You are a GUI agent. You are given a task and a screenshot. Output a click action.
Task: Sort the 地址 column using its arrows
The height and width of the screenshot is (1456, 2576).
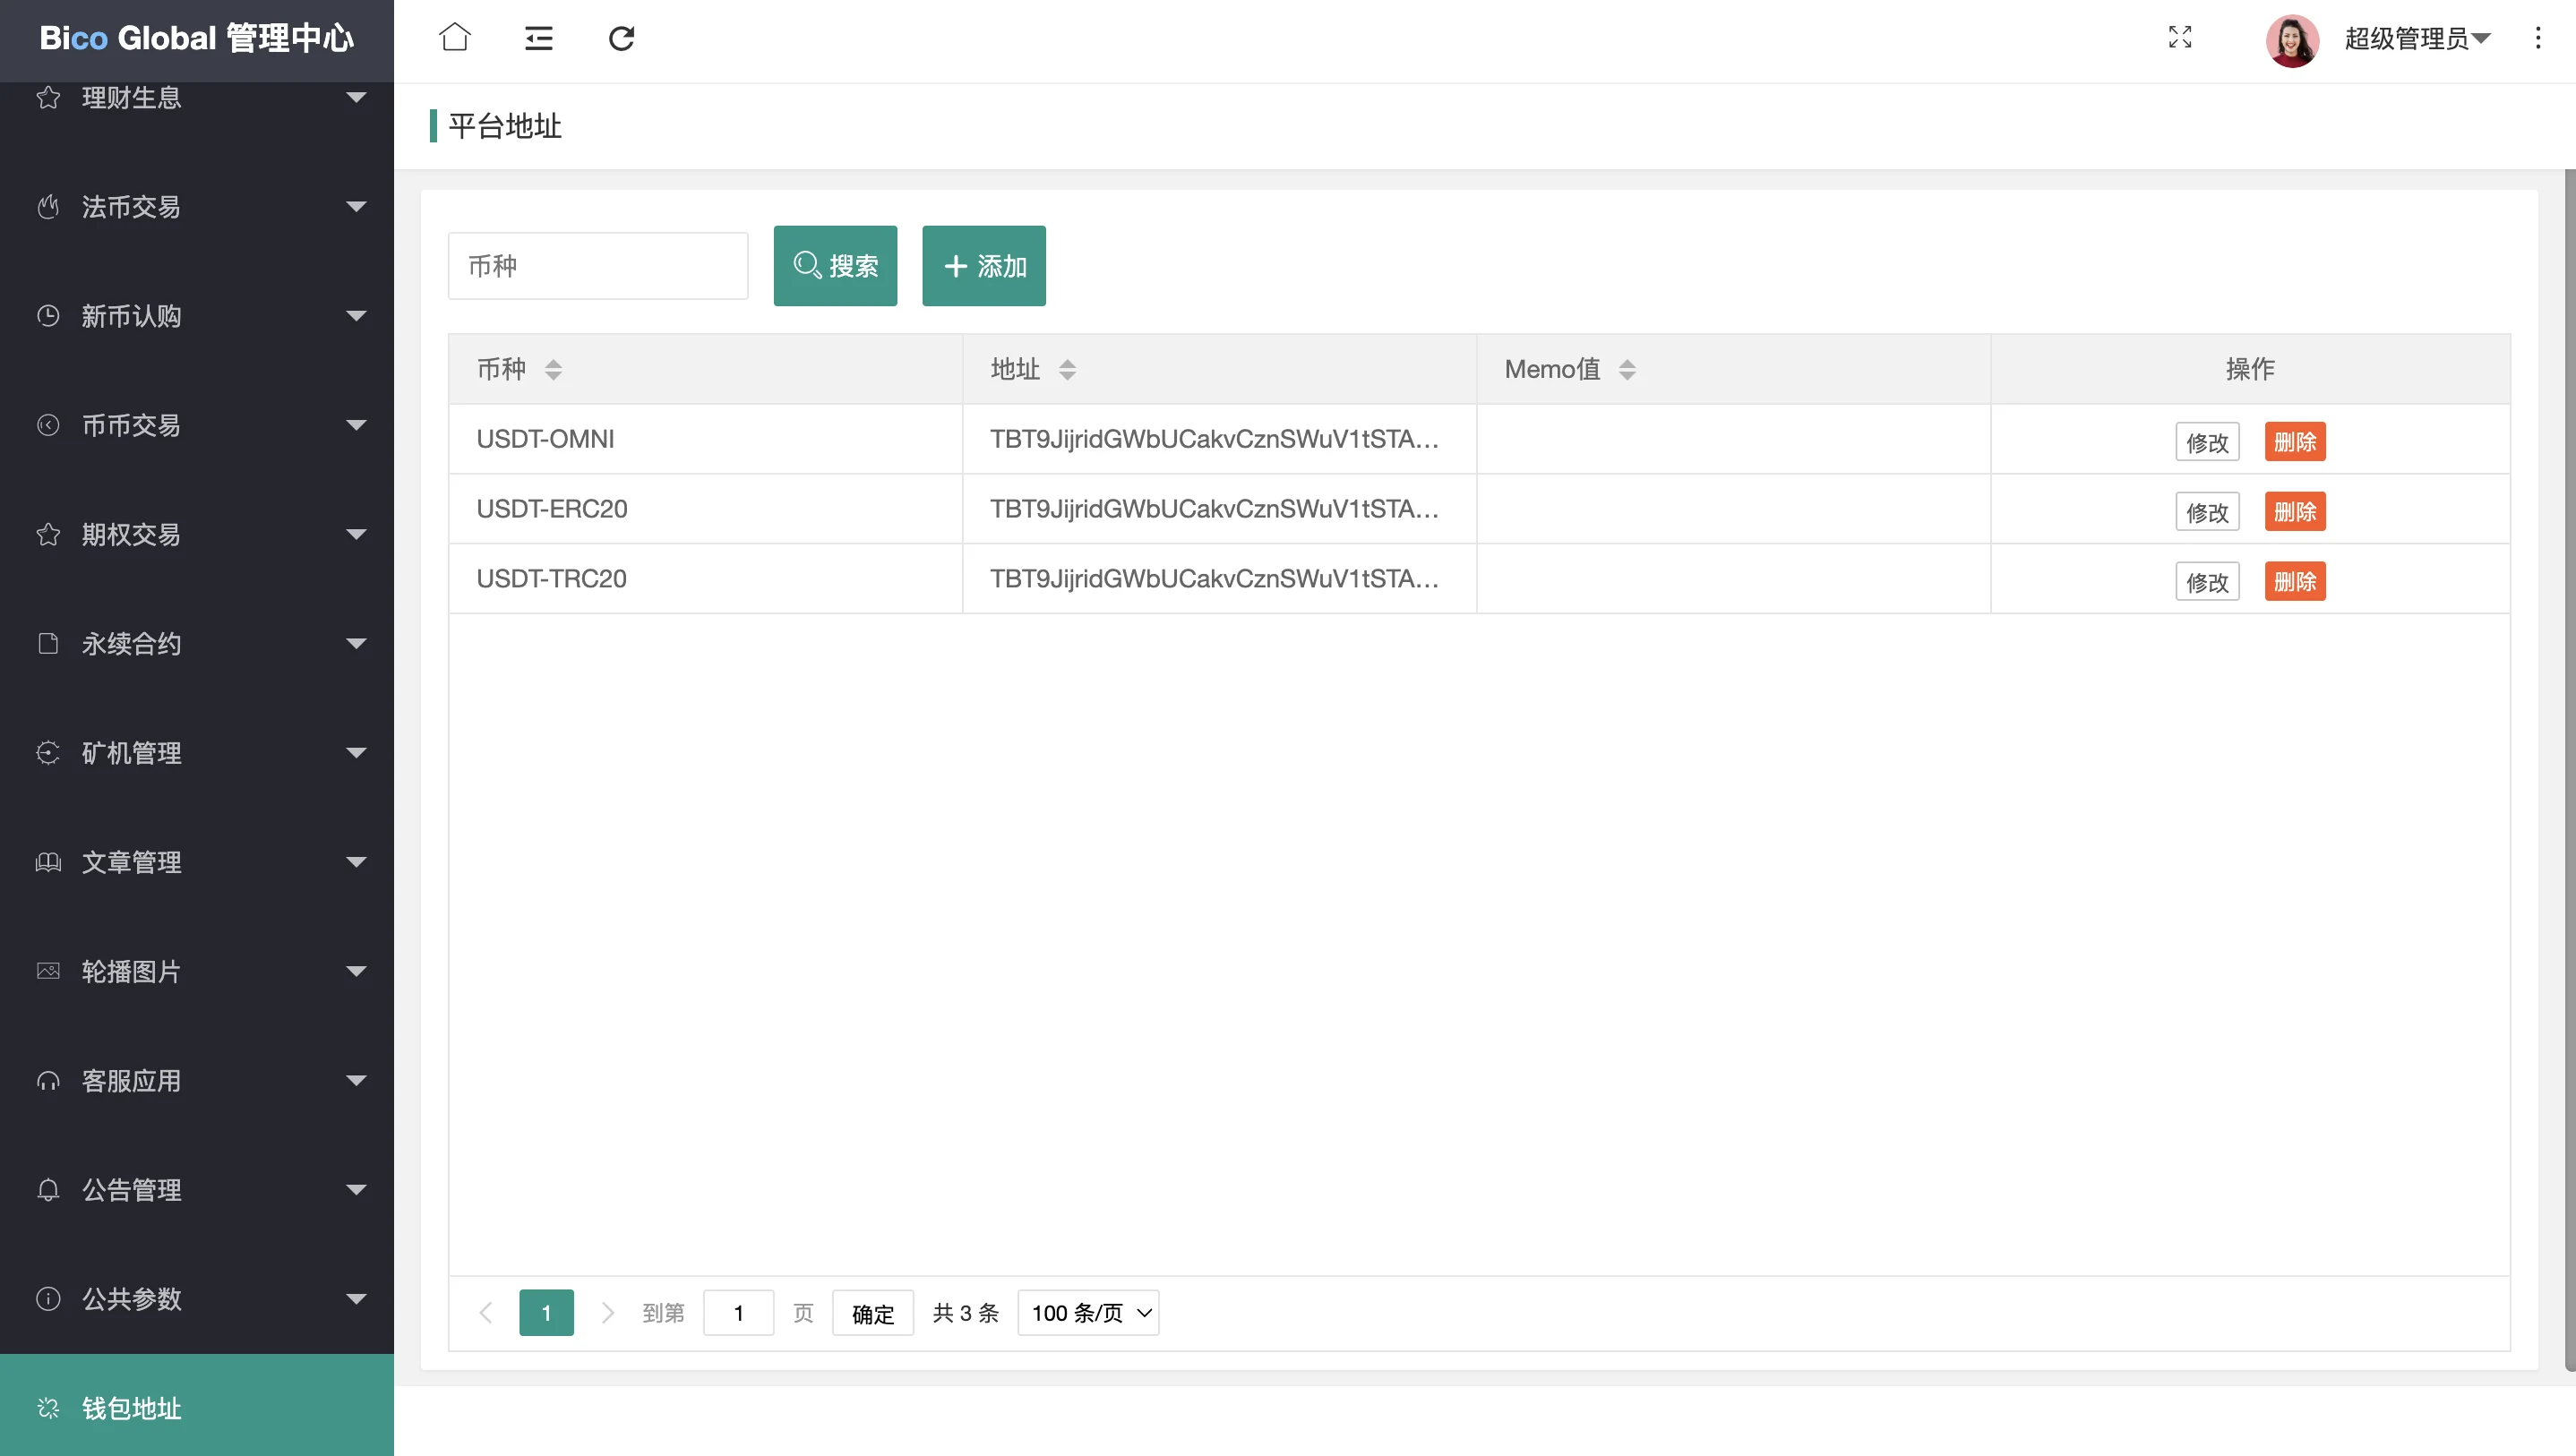(x=1067, y=370)
